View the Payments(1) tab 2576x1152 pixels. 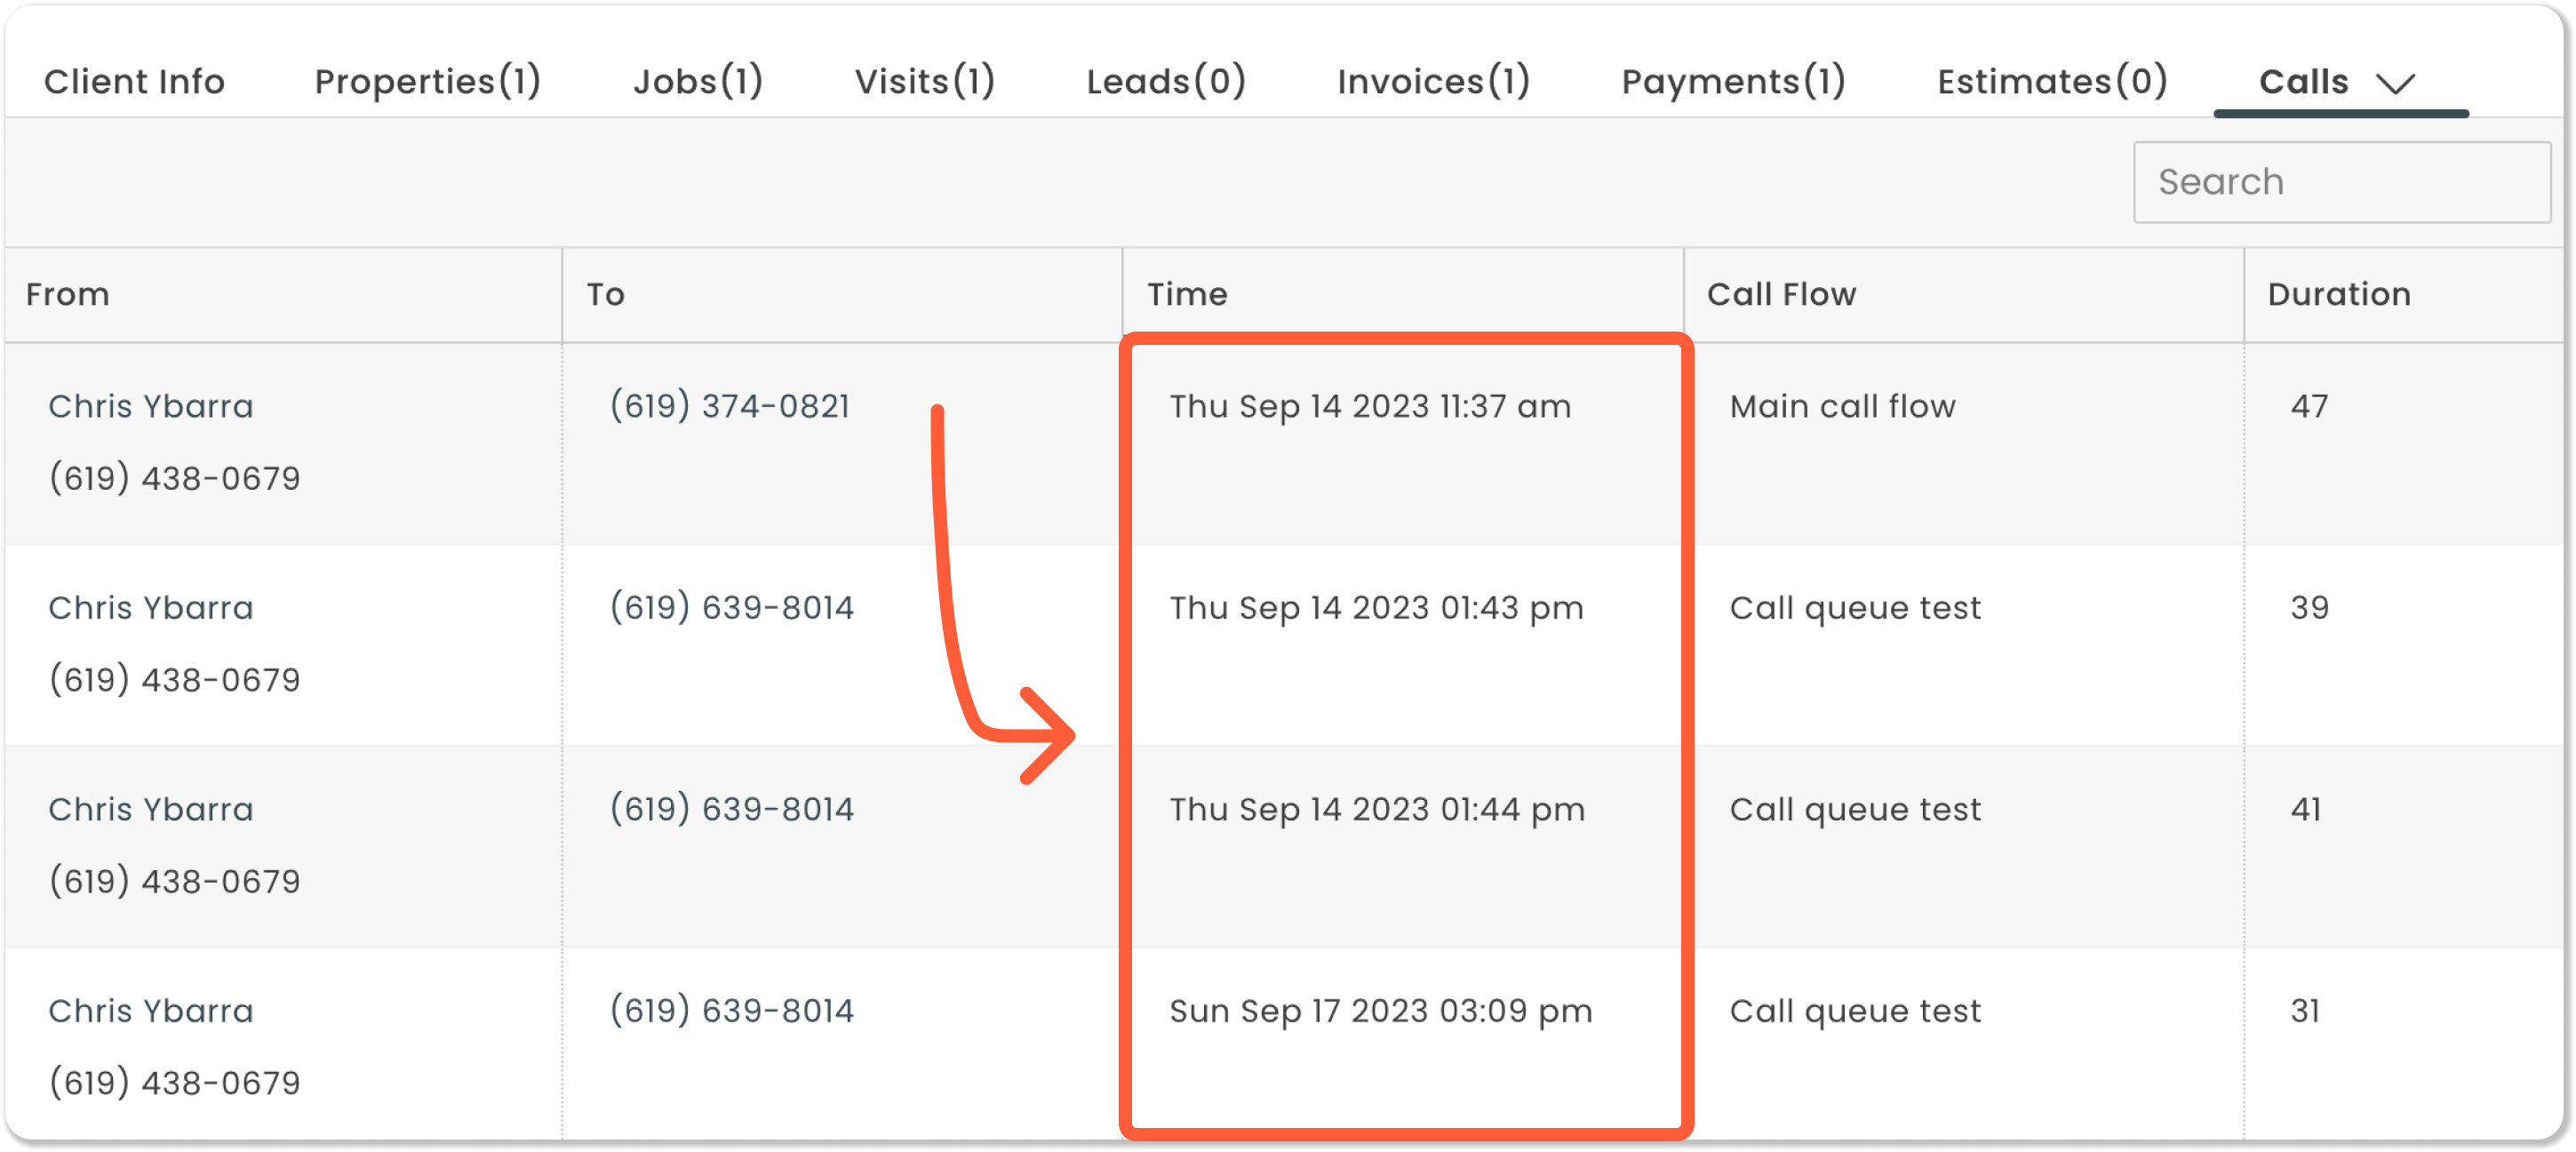1733,82
